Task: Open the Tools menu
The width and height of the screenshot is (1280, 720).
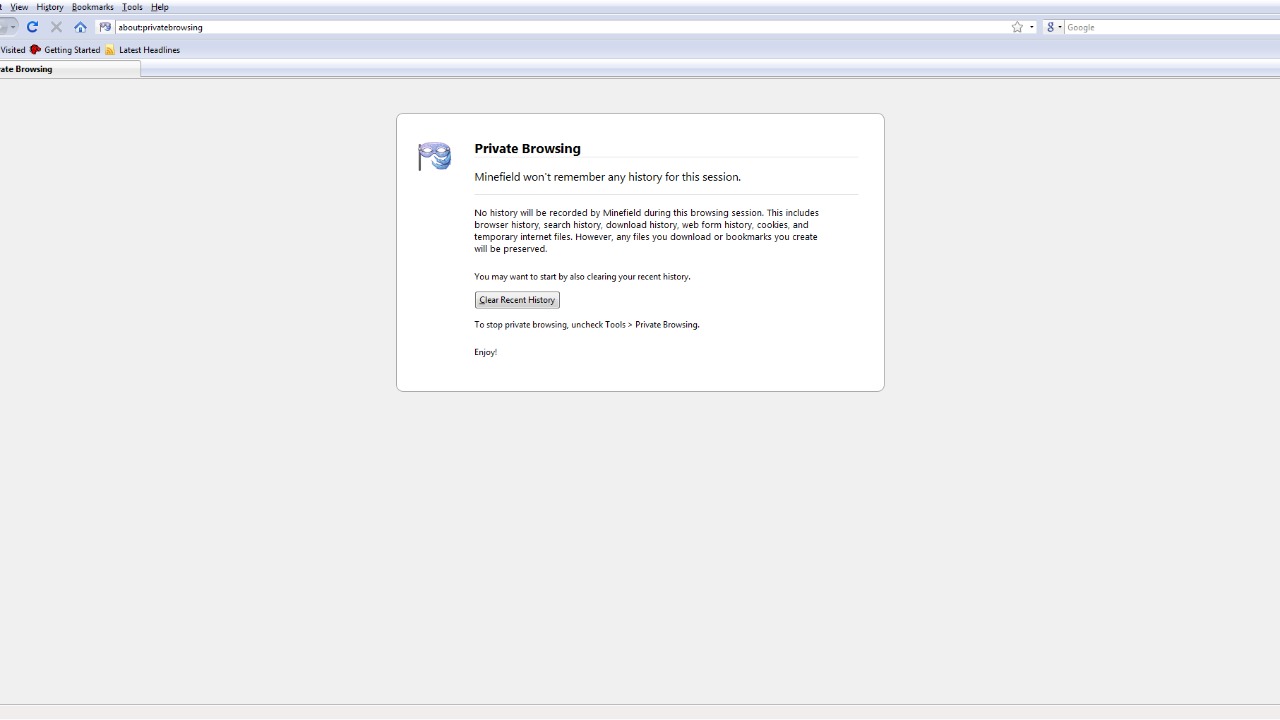Action: coord(132,7)
